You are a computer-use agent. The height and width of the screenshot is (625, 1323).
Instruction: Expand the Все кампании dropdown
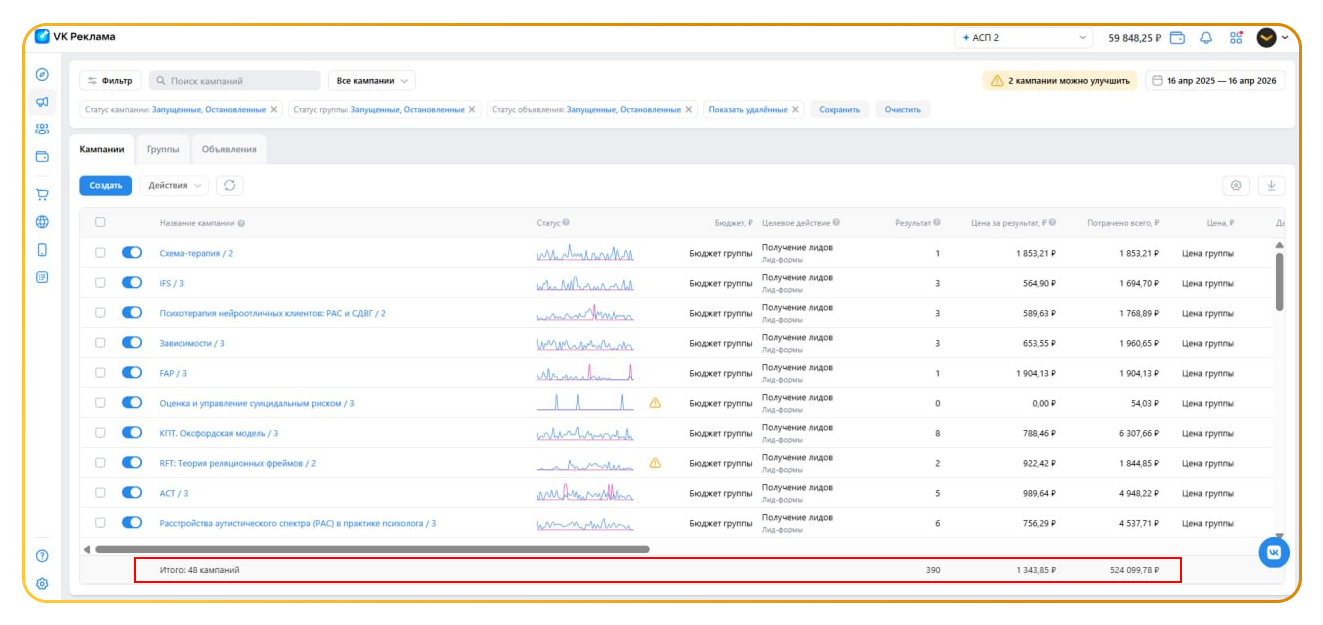[371, 81]
